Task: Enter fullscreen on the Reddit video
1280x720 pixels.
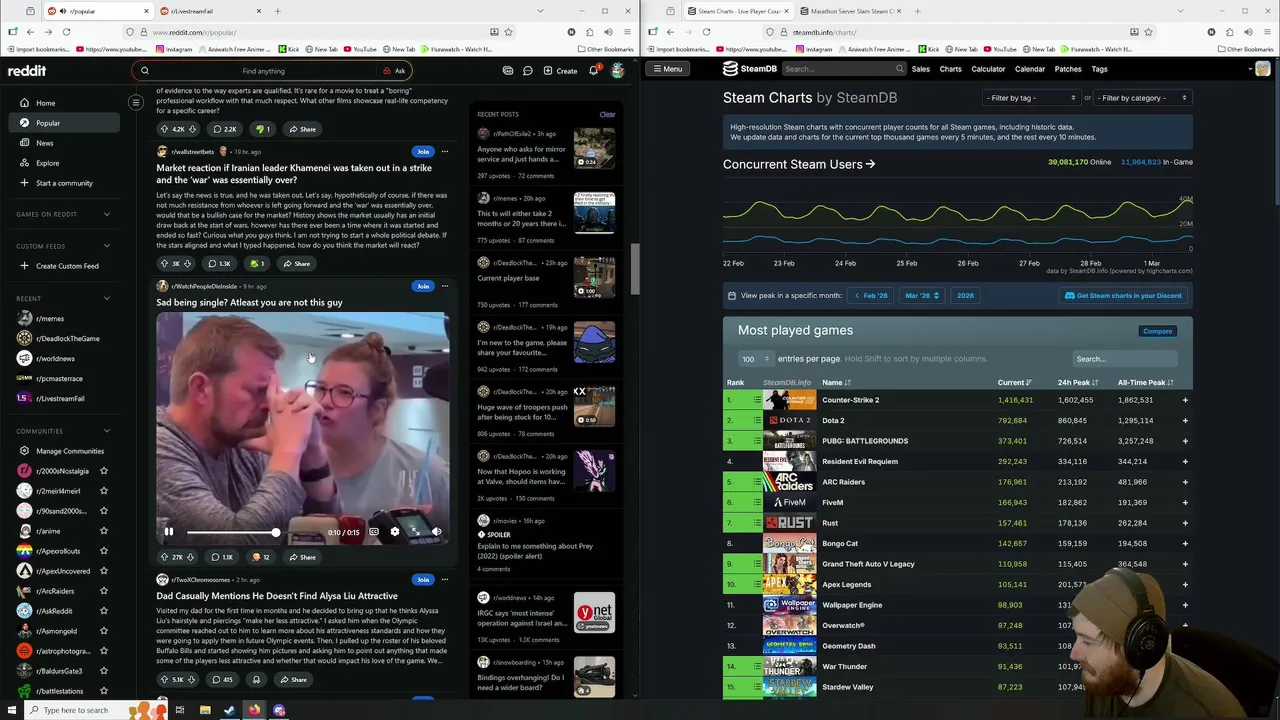Action: point(416,532)
